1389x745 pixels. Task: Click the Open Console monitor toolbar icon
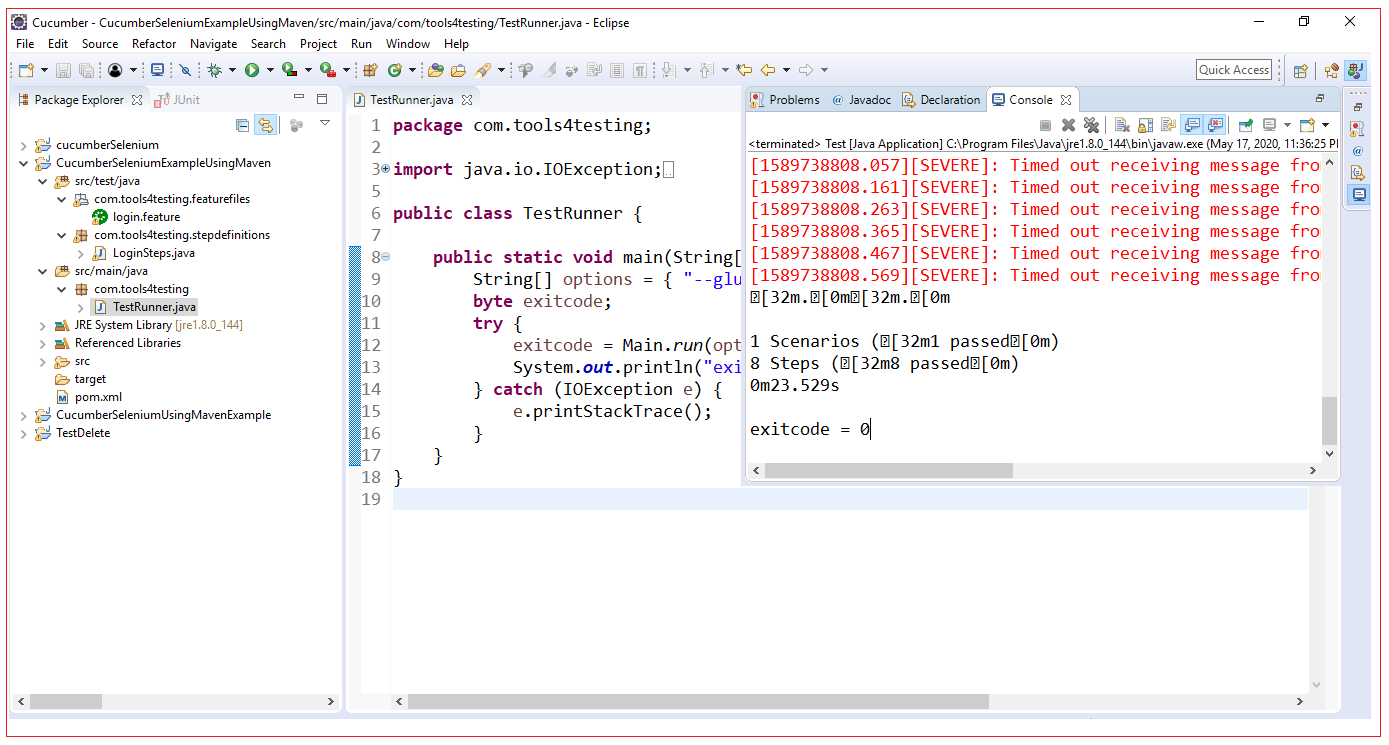[157, 70]
